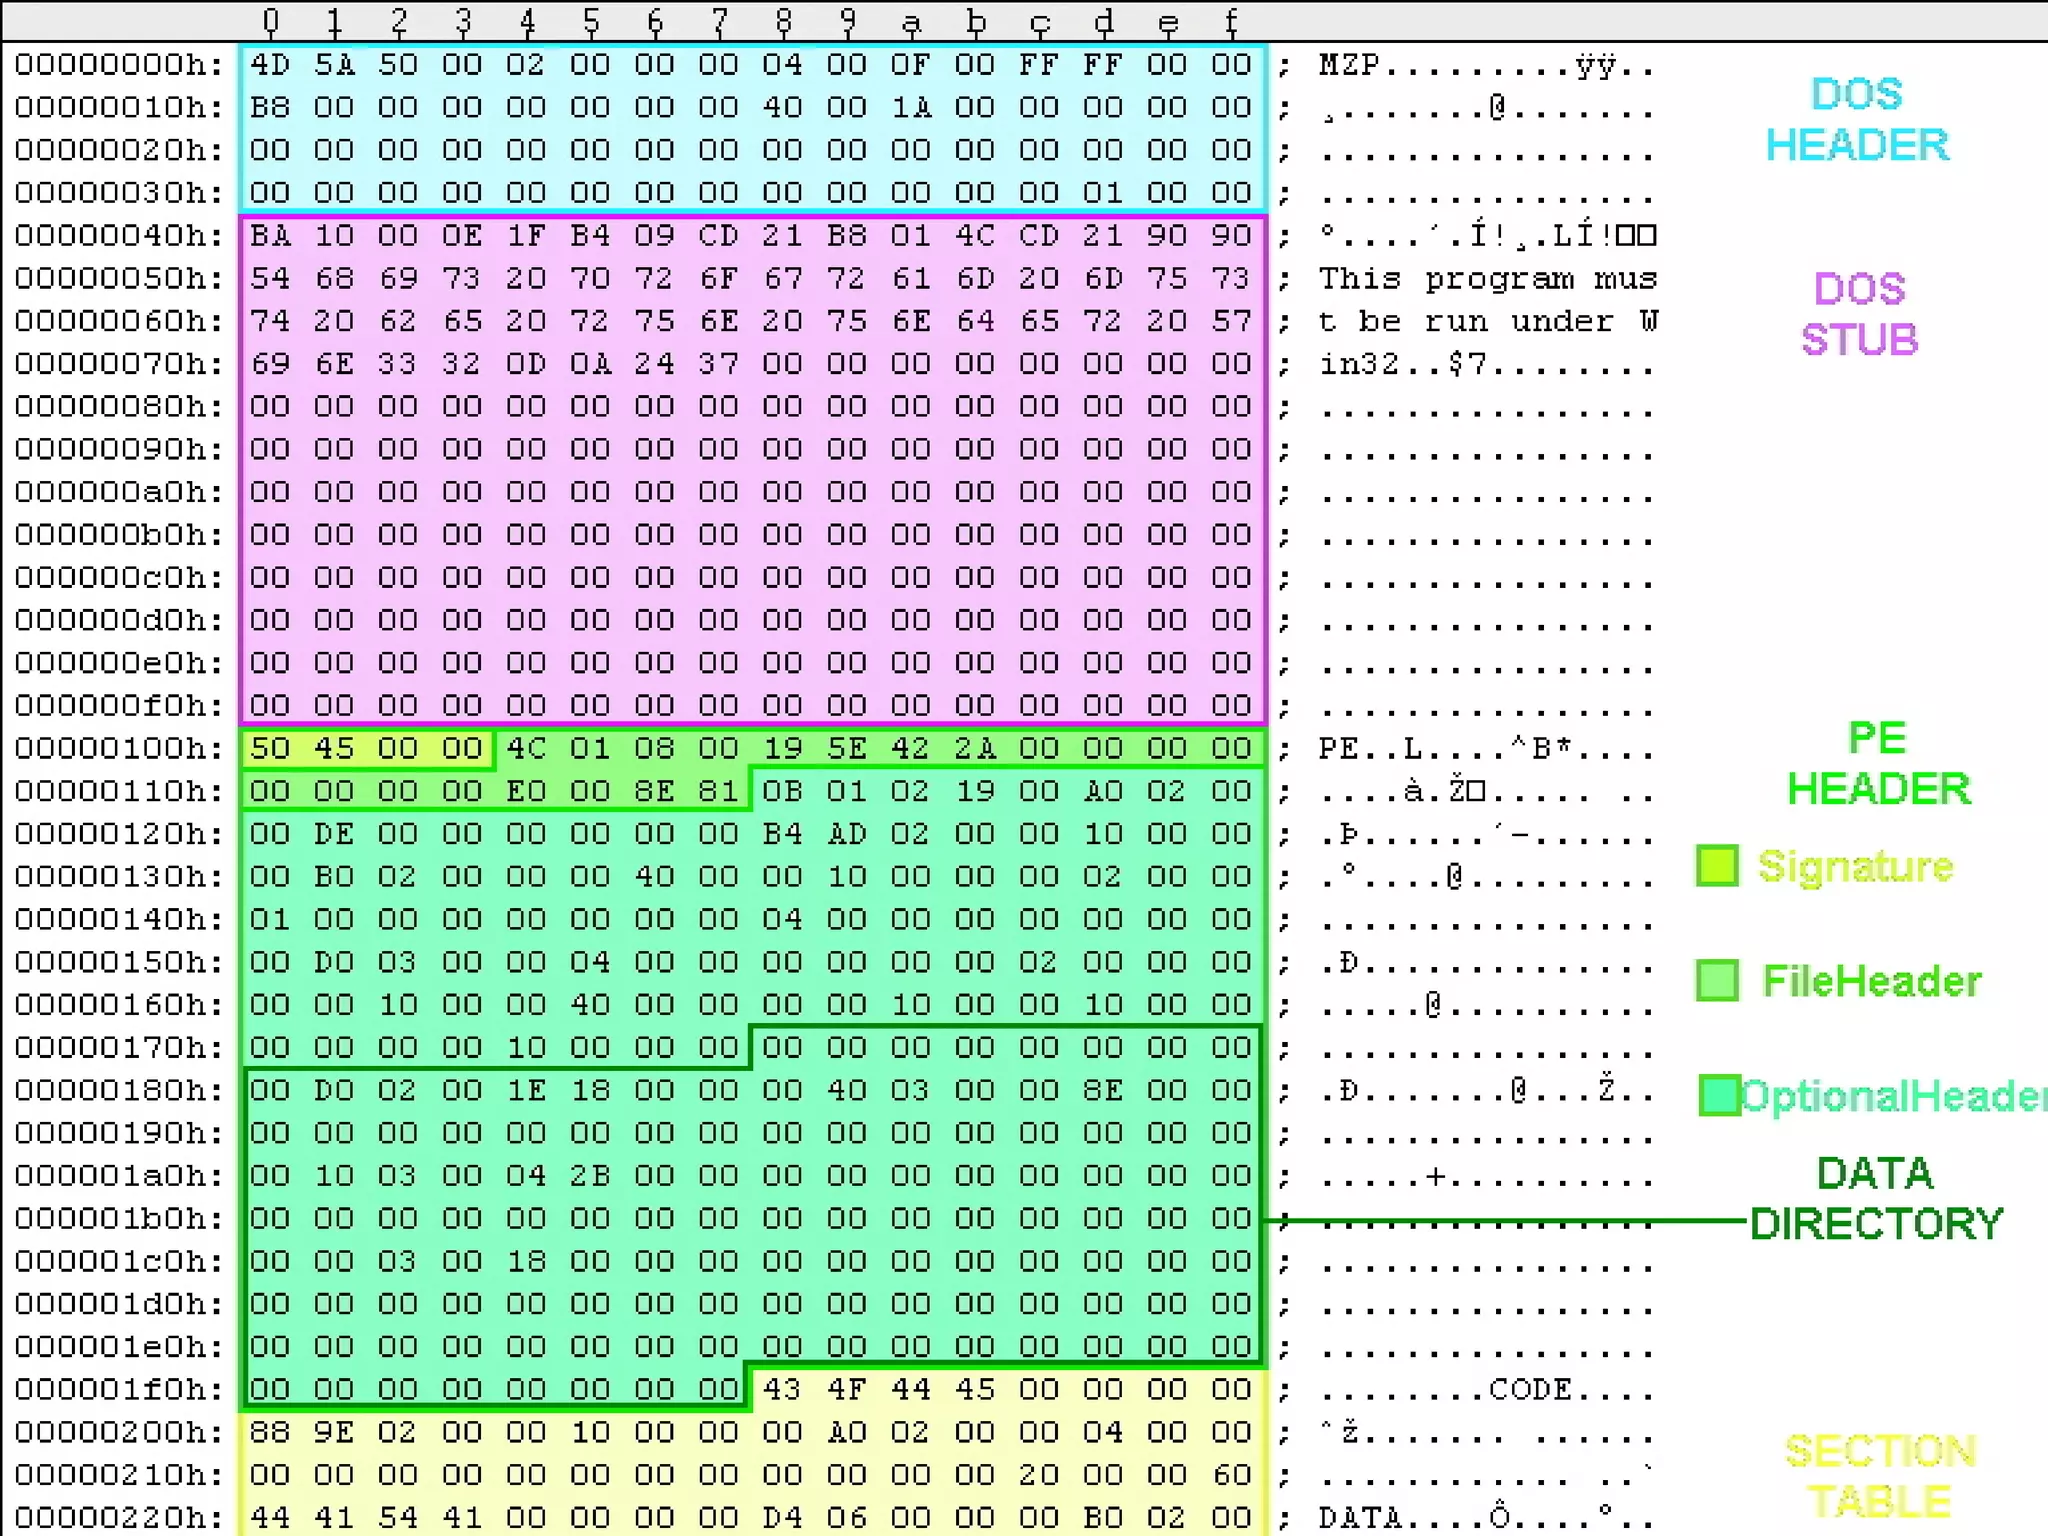Click column header 0
The height and width of the screenshot is (1536, 2048).
click(x=271, y=21)
